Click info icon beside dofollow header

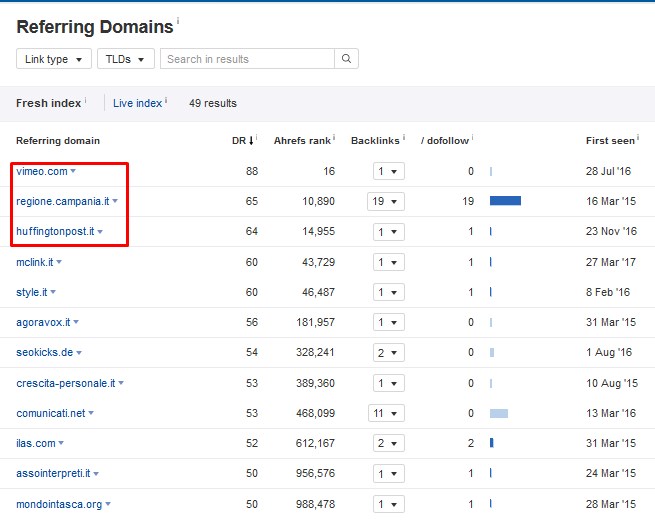pos(472,138)
